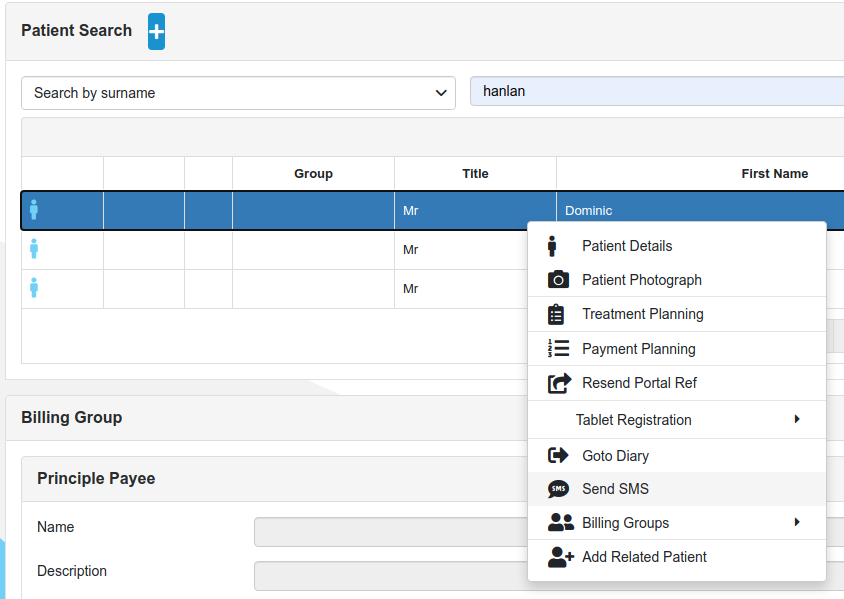Expand the Billing Groups submenu arrow
844x599 pixels.
[797, 522]
